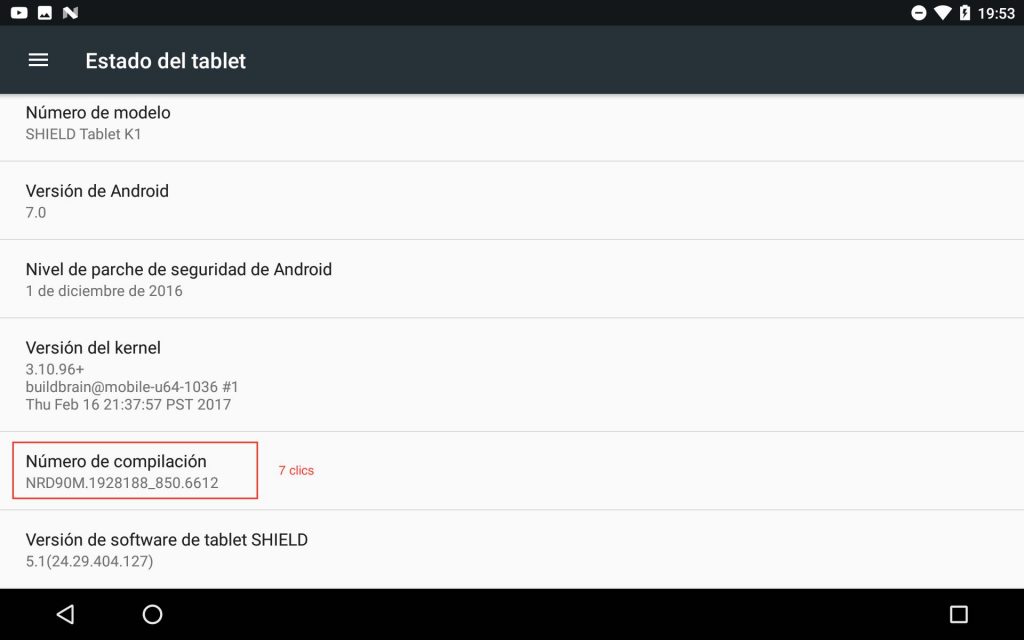Open the recent apps square button

[958, 614]
